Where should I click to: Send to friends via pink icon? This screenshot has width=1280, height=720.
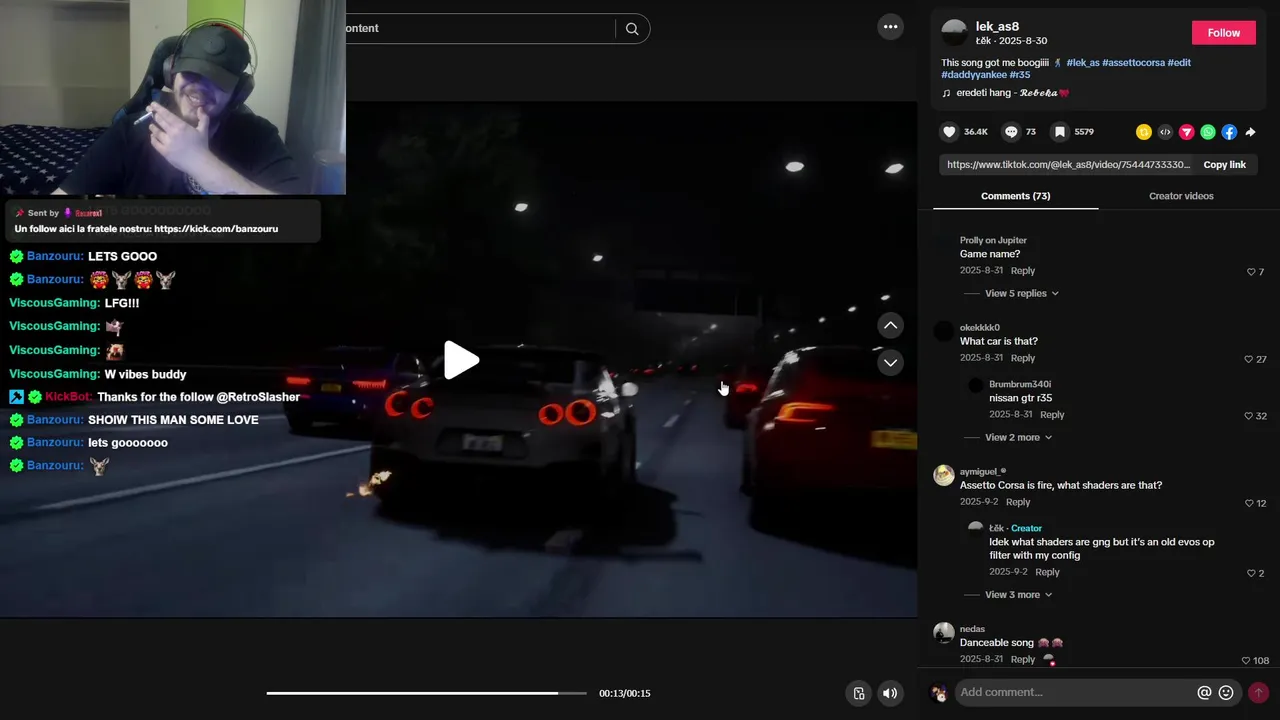pos(1186,132)
